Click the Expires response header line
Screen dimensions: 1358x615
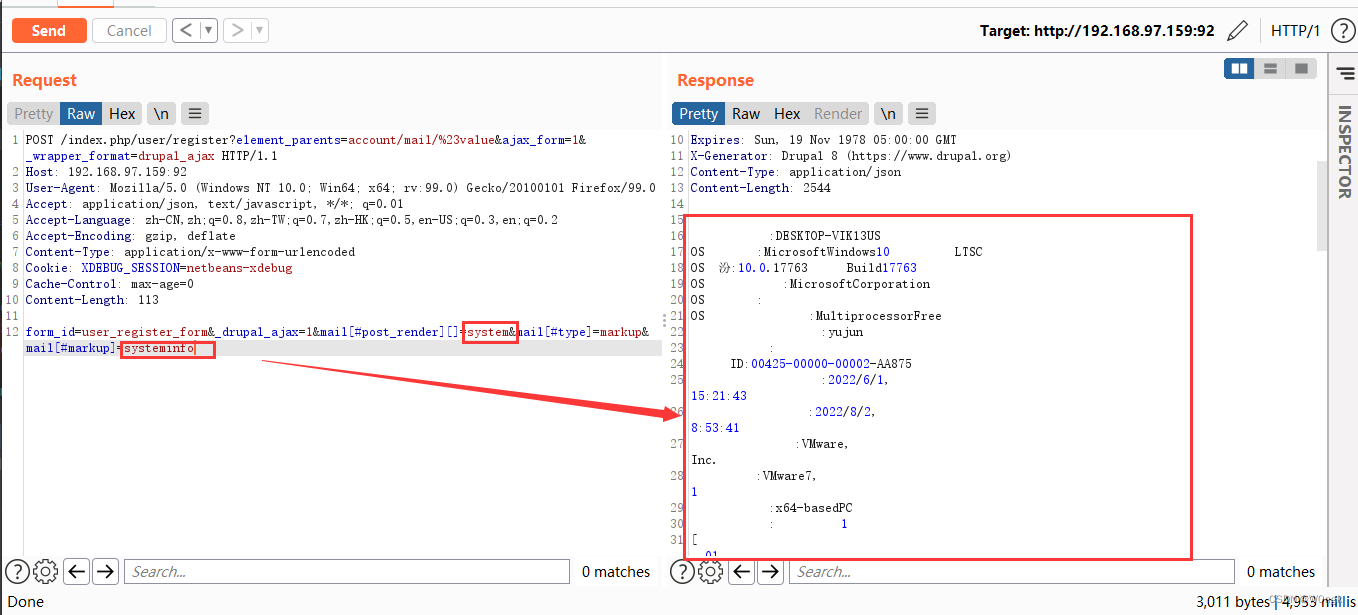[x=823, y=140]
